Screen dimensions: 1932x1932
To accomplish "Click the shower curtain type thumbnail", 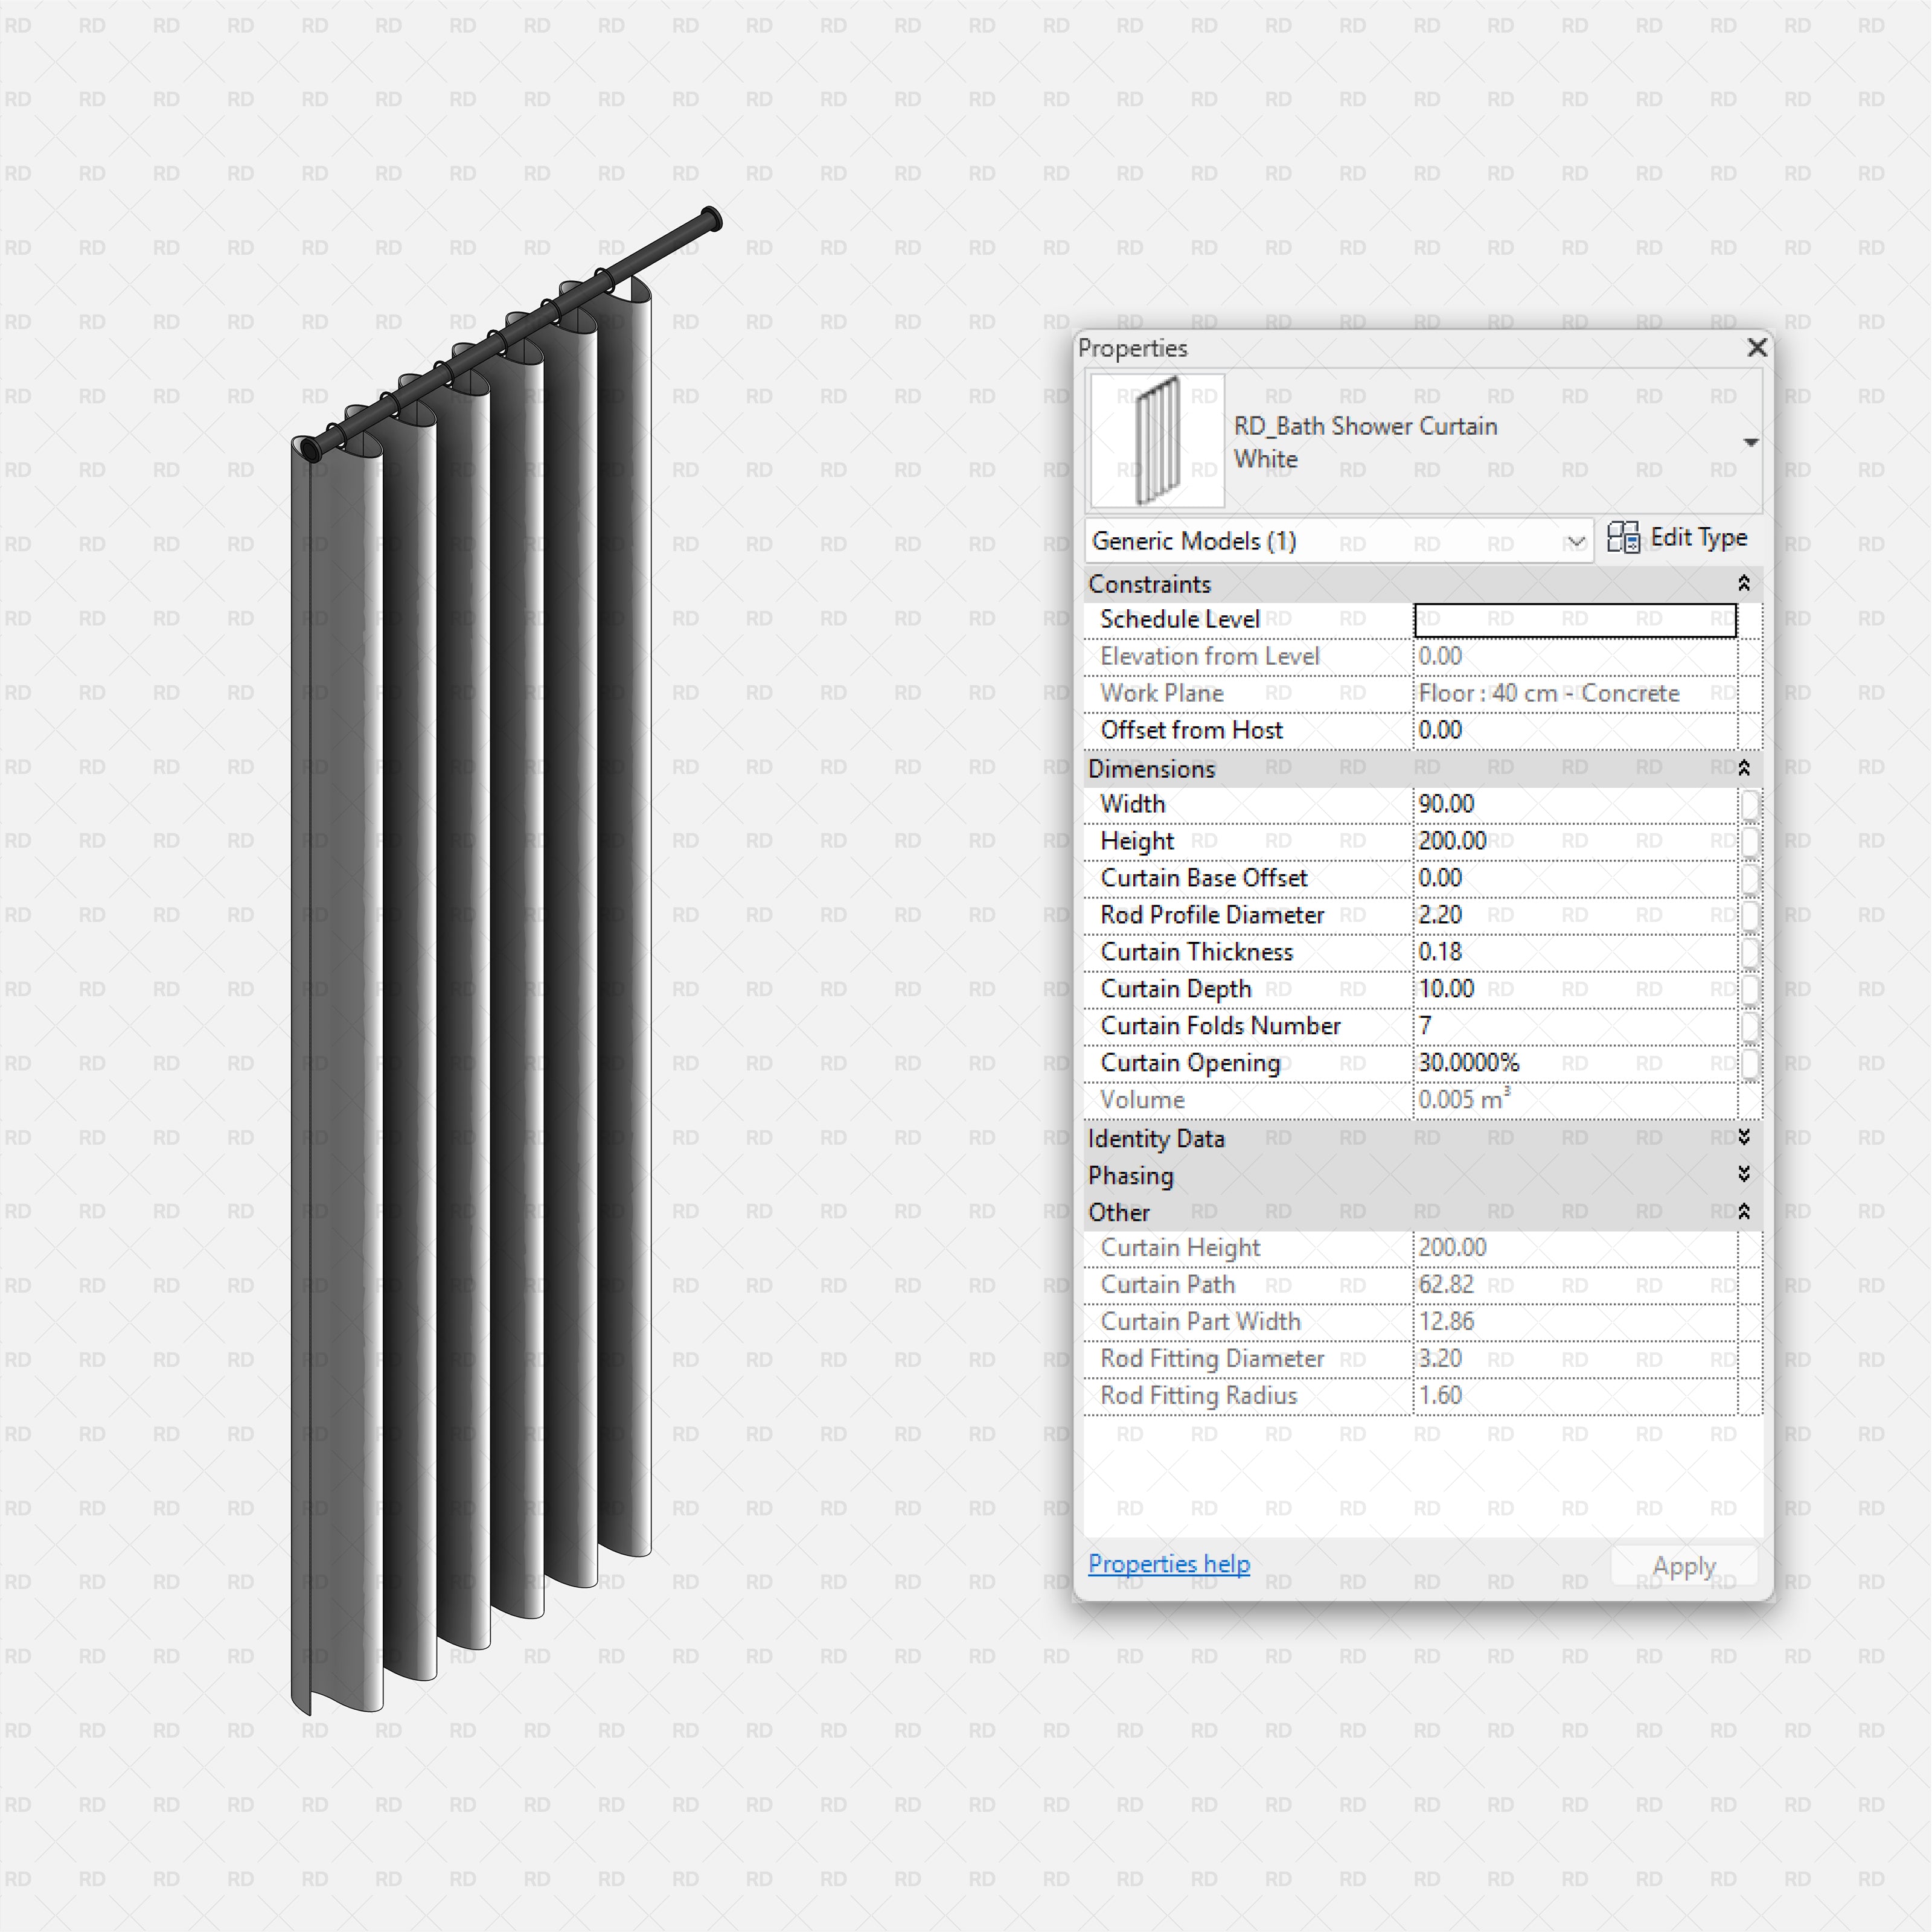I will click(1157, 441).
